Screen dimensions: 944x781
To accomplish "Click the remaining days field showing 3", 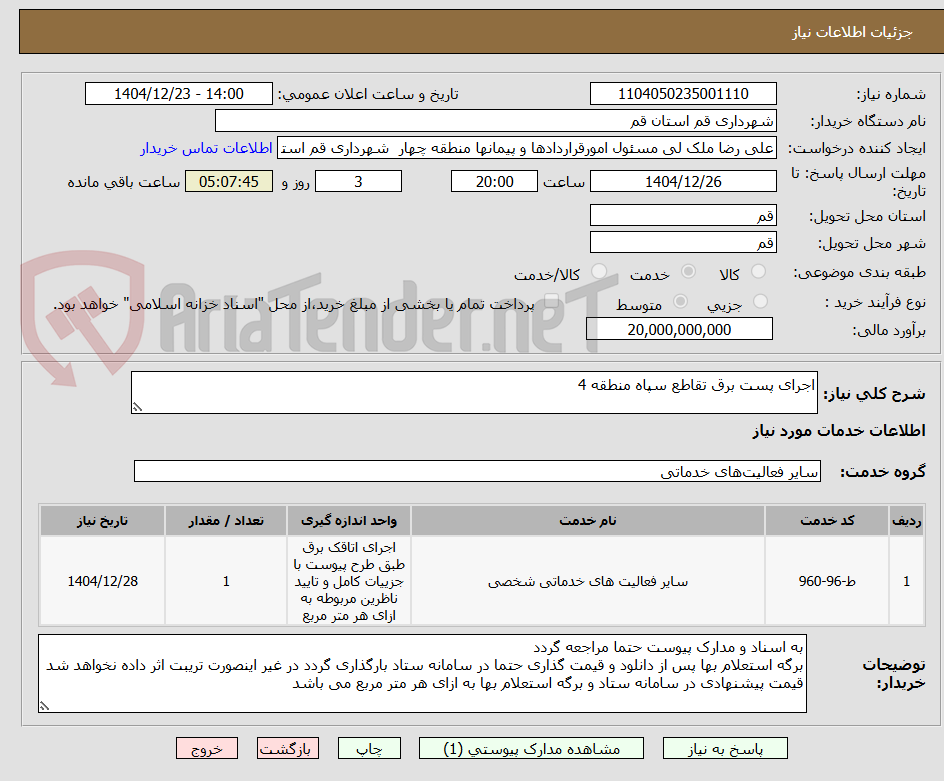I will pos(358,181).
